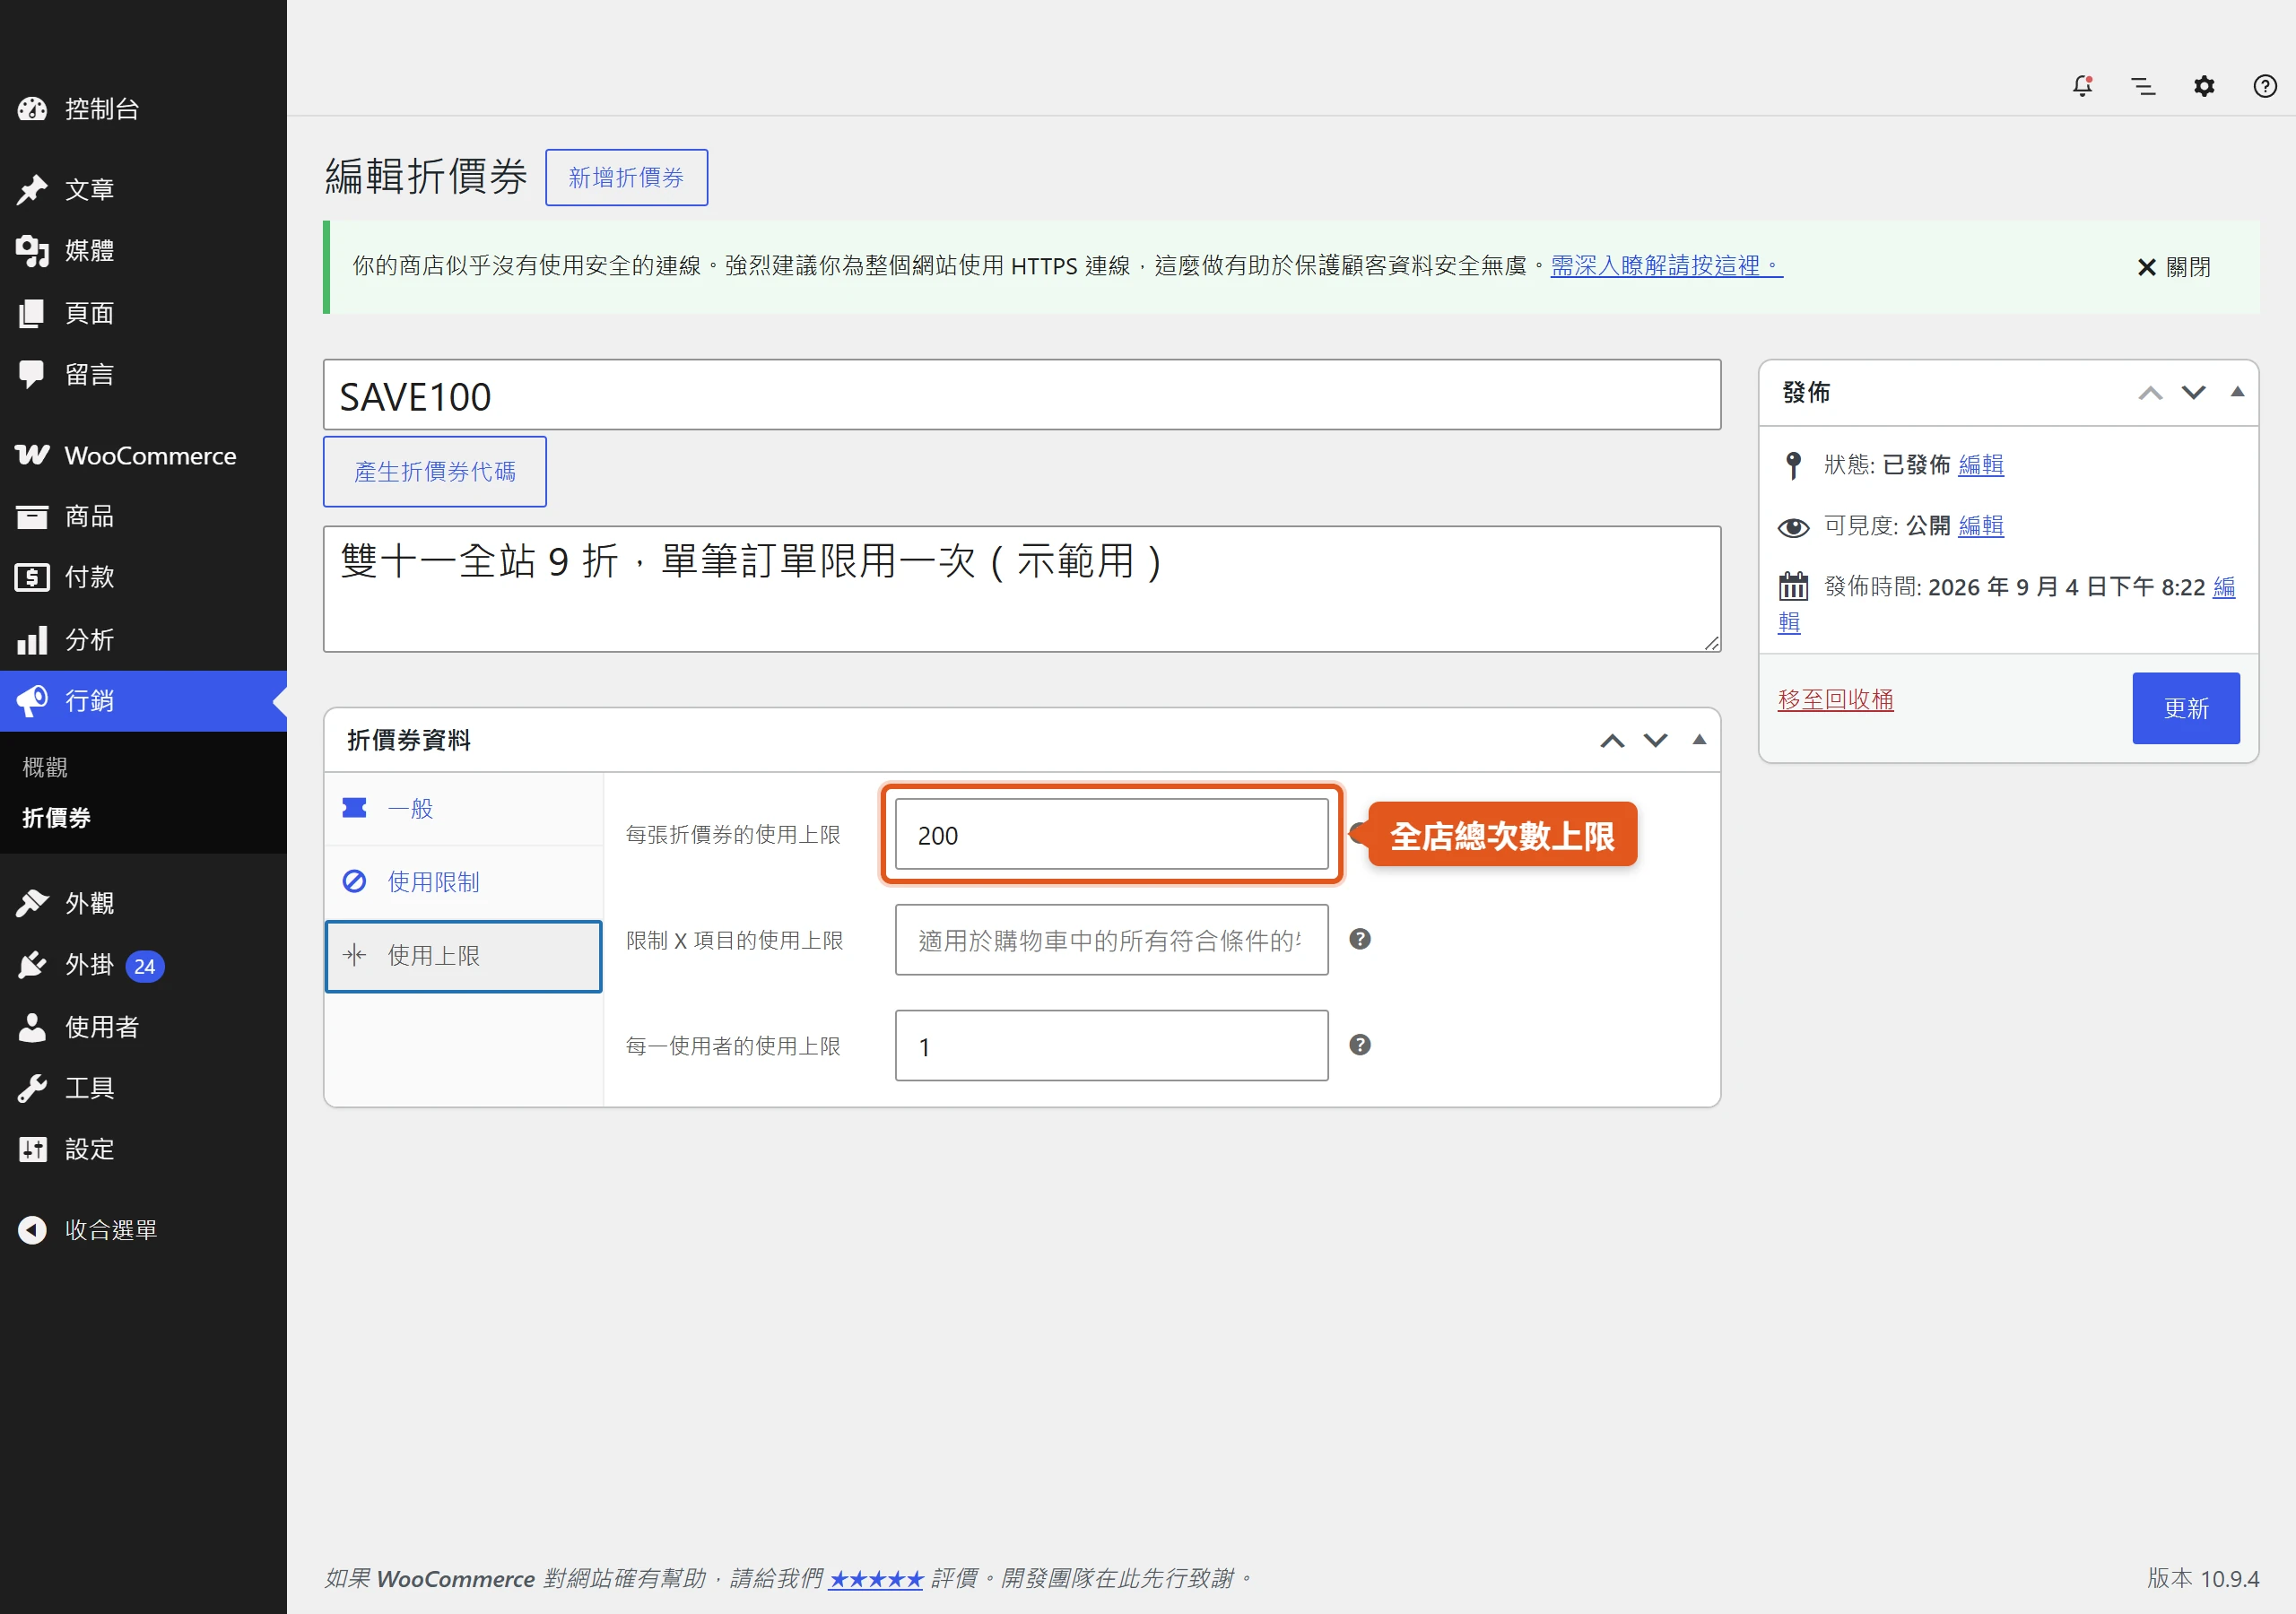The width and height of the screenshot is (2296, 1614).
Task: Click the 使用上限 tab limit icon
Action: (x=354, y=955)
